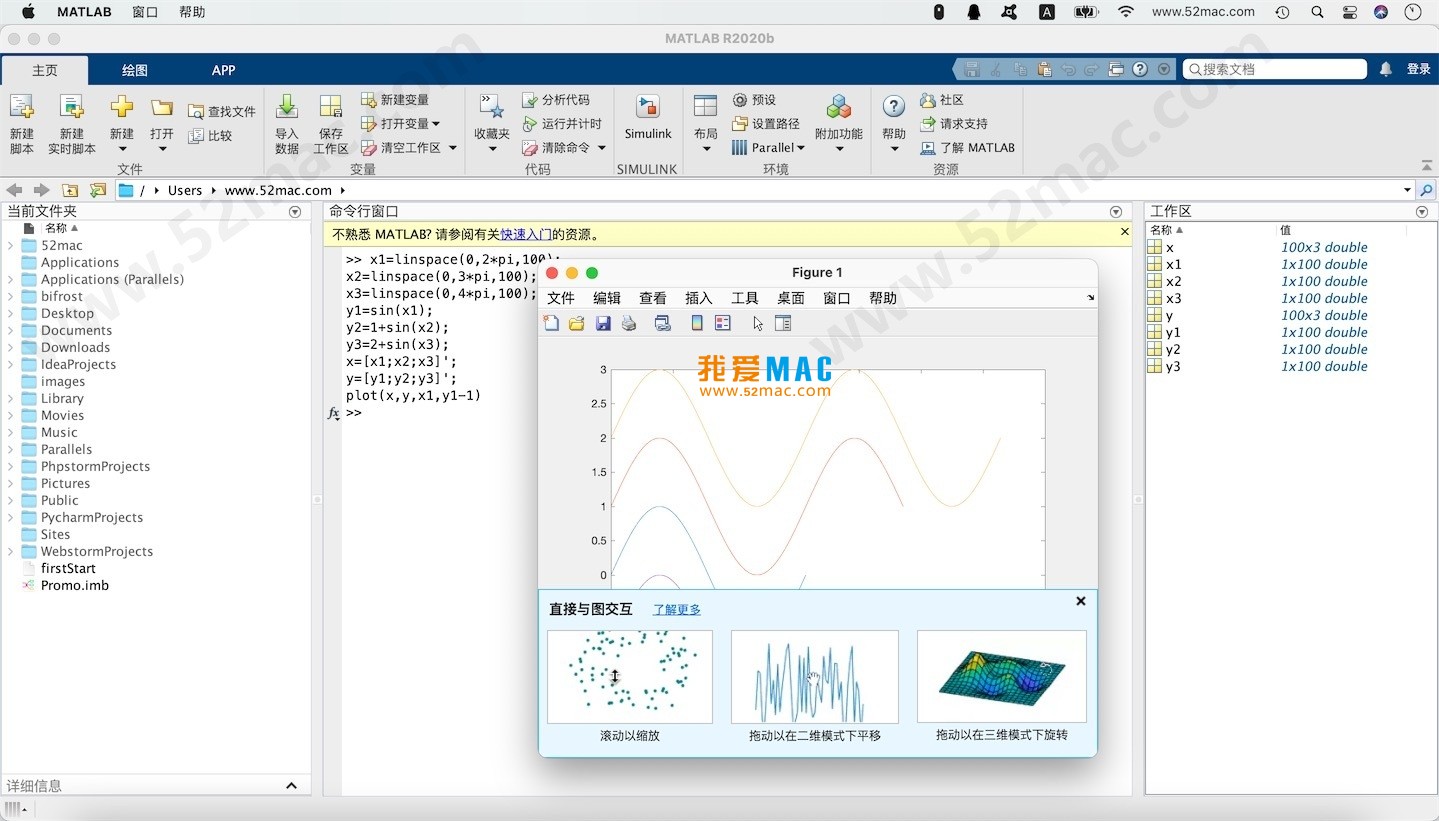Expand the 打开变量 dropdown

pyautogui.click(x=436, y=124)
